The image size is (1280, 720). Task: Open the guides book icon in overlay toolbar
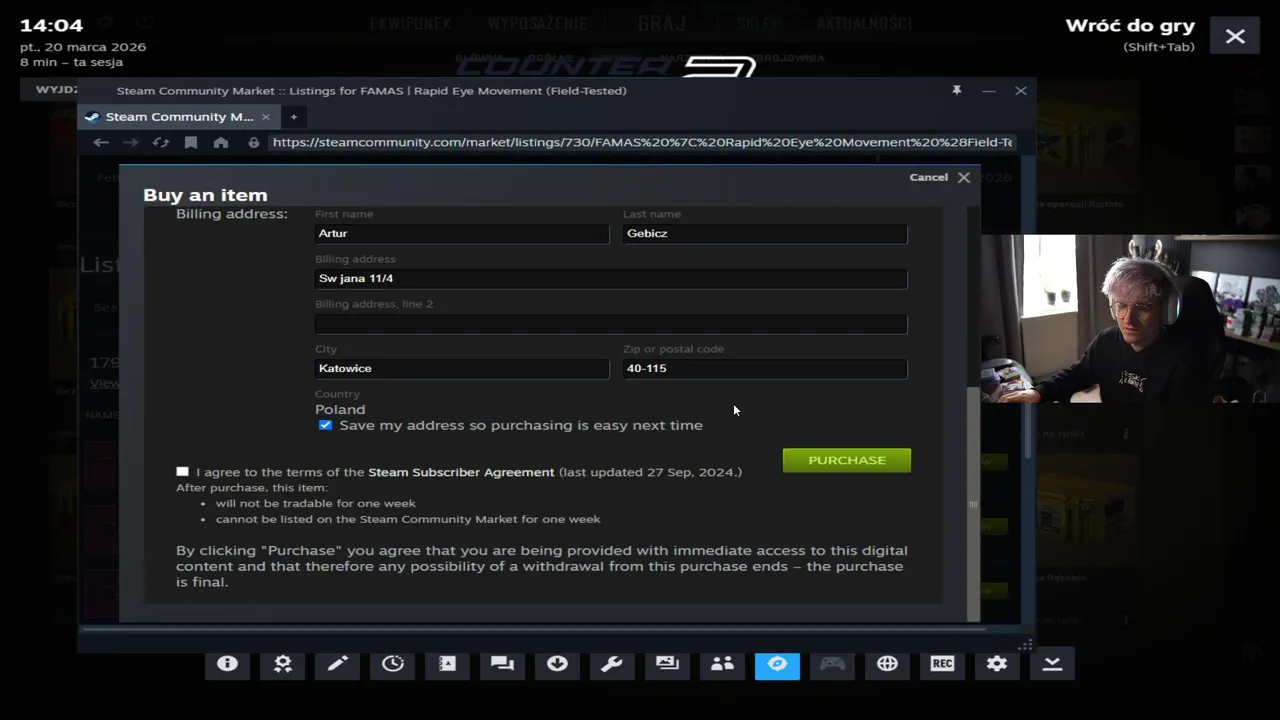447,664
